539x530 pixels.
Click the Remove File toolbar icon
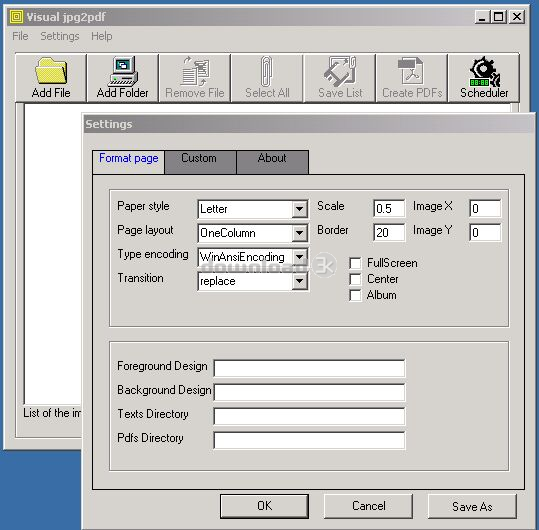(x=195, y=71)
